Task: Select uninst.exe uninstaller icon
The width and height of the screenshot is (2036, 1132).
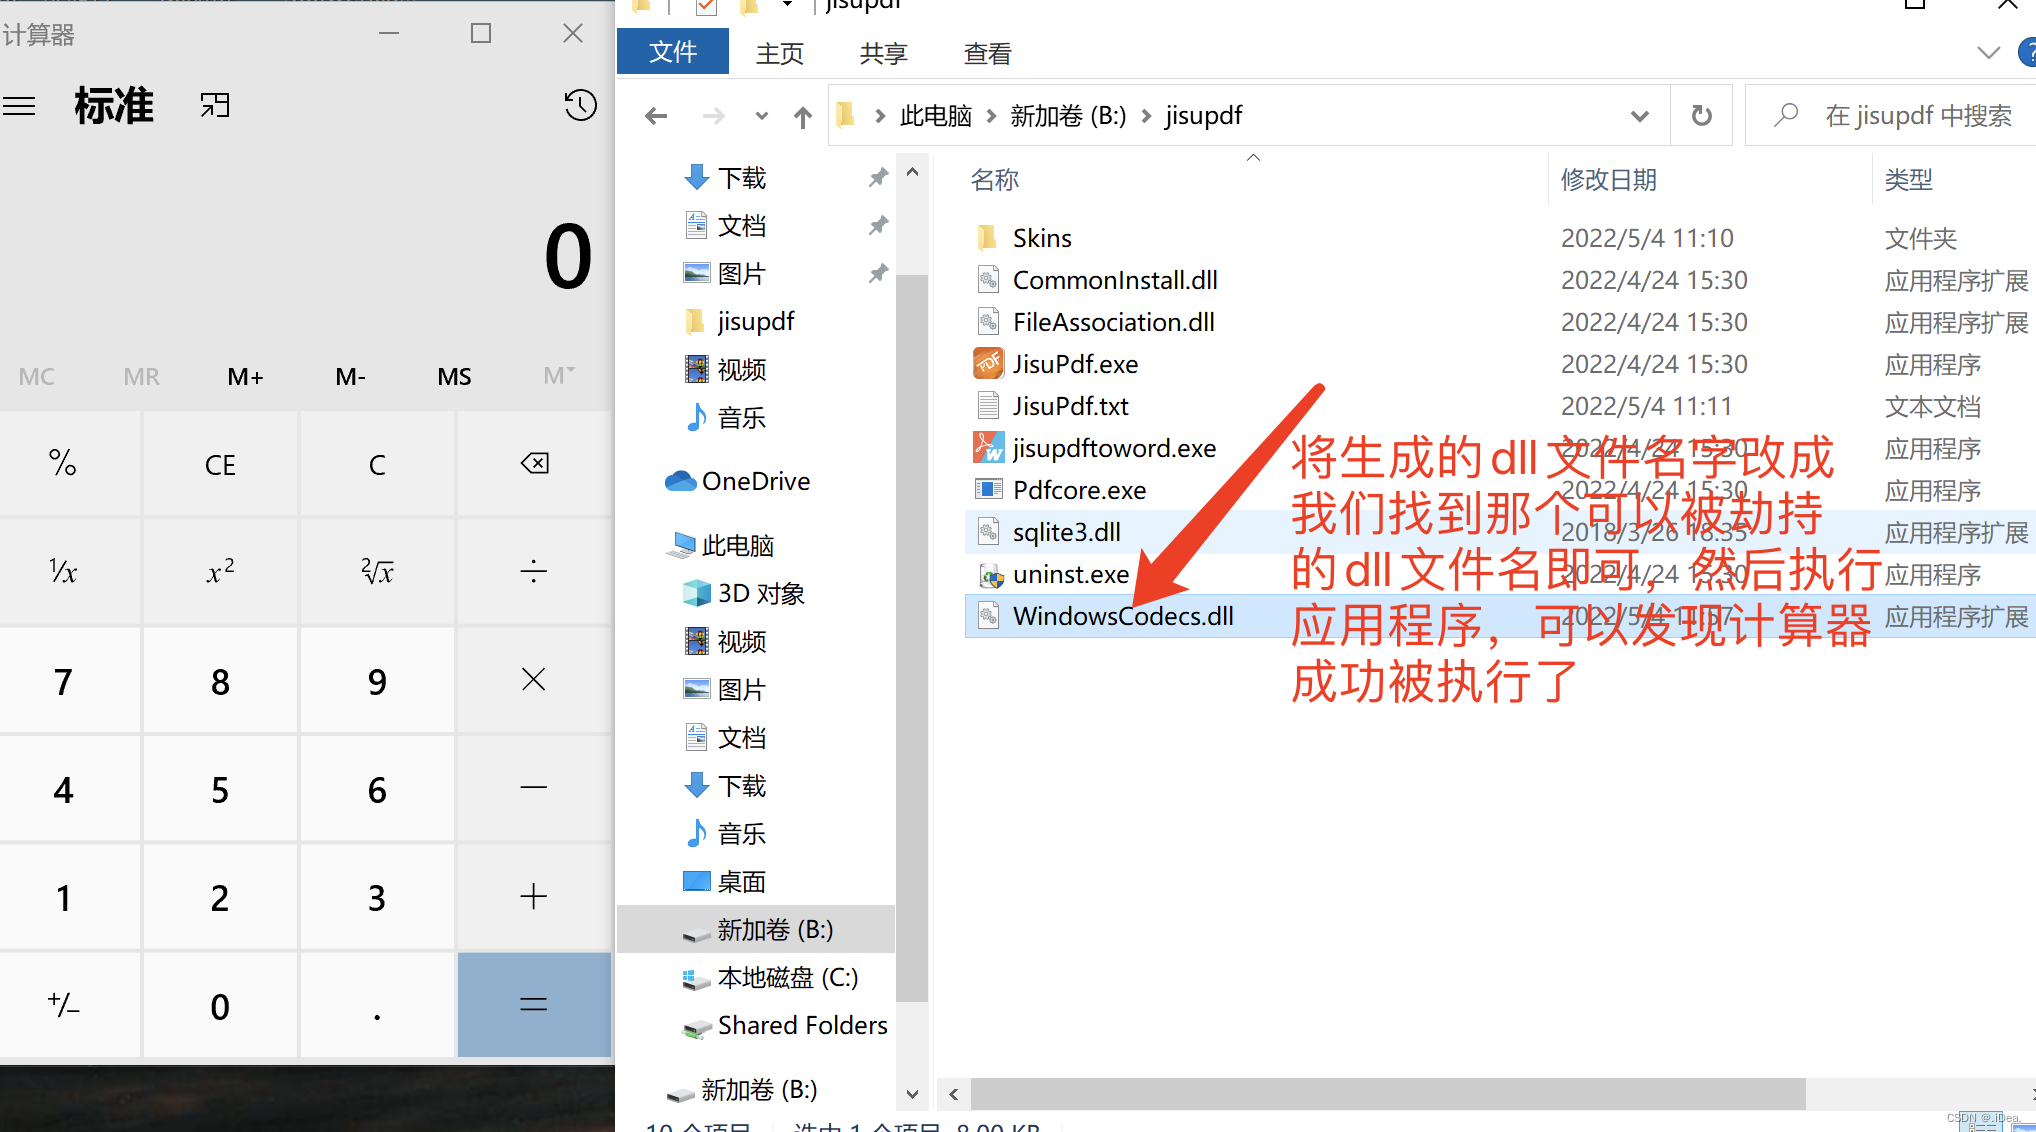Action: [x=990, y=575]
